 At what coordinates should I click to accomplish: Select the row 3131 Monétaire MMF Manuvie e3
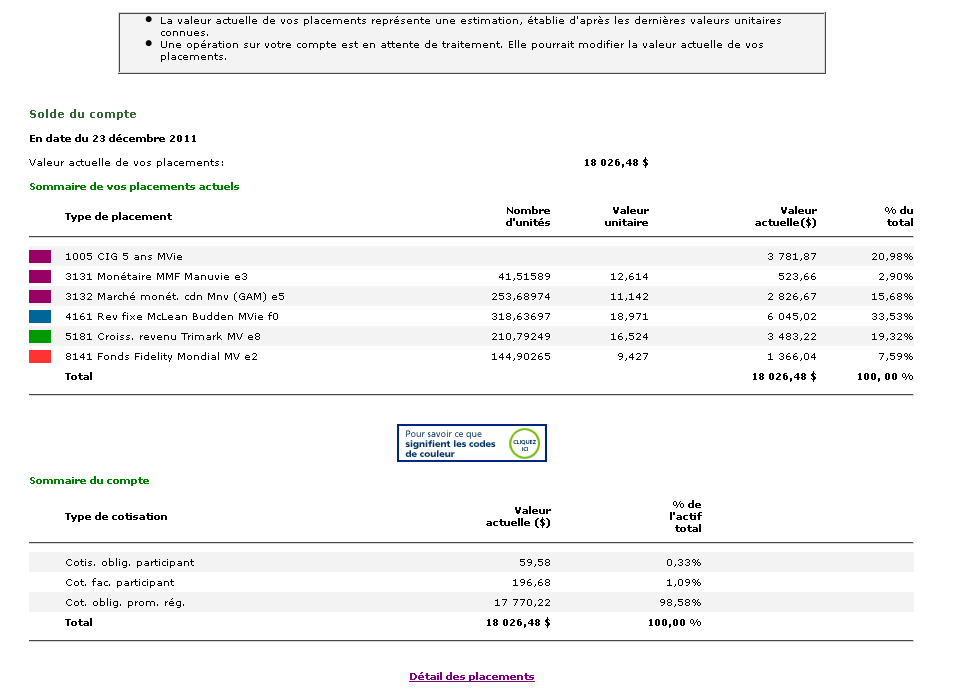click(x=471, y=276)
